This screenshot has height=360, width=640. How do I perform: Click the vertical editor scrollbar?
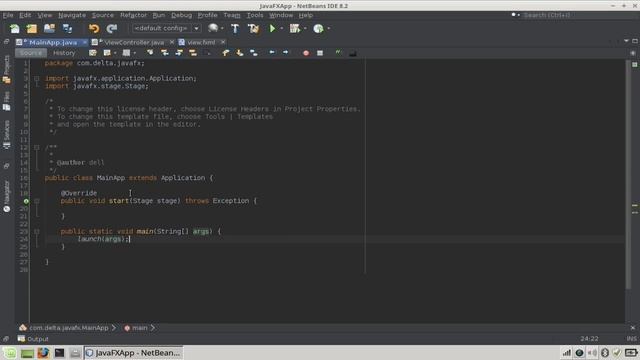tap(628, 175)
